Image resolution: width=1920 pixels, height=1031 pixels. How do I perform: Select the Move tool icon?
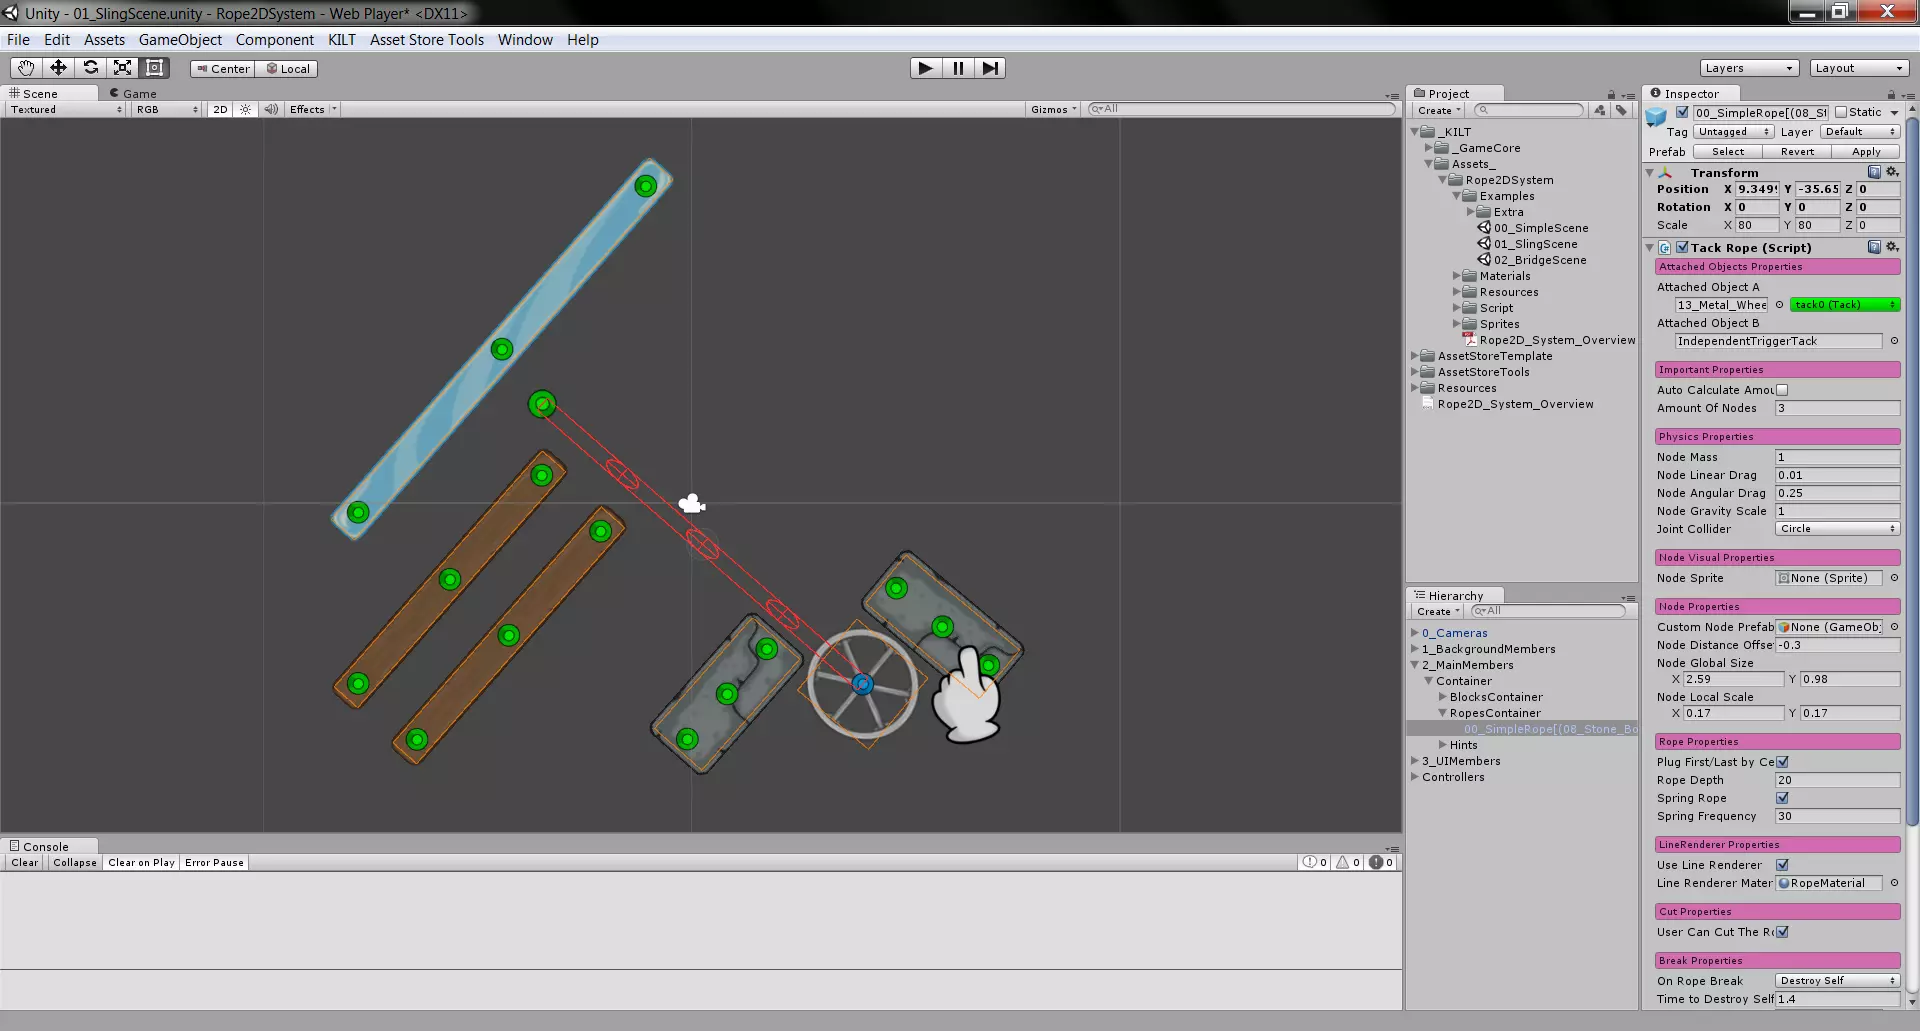pyautogui.click(x=58, y=68)
